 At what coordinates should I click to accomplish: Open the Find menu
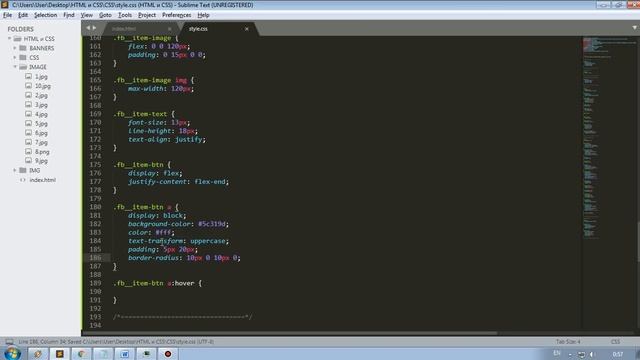point(69,15)
